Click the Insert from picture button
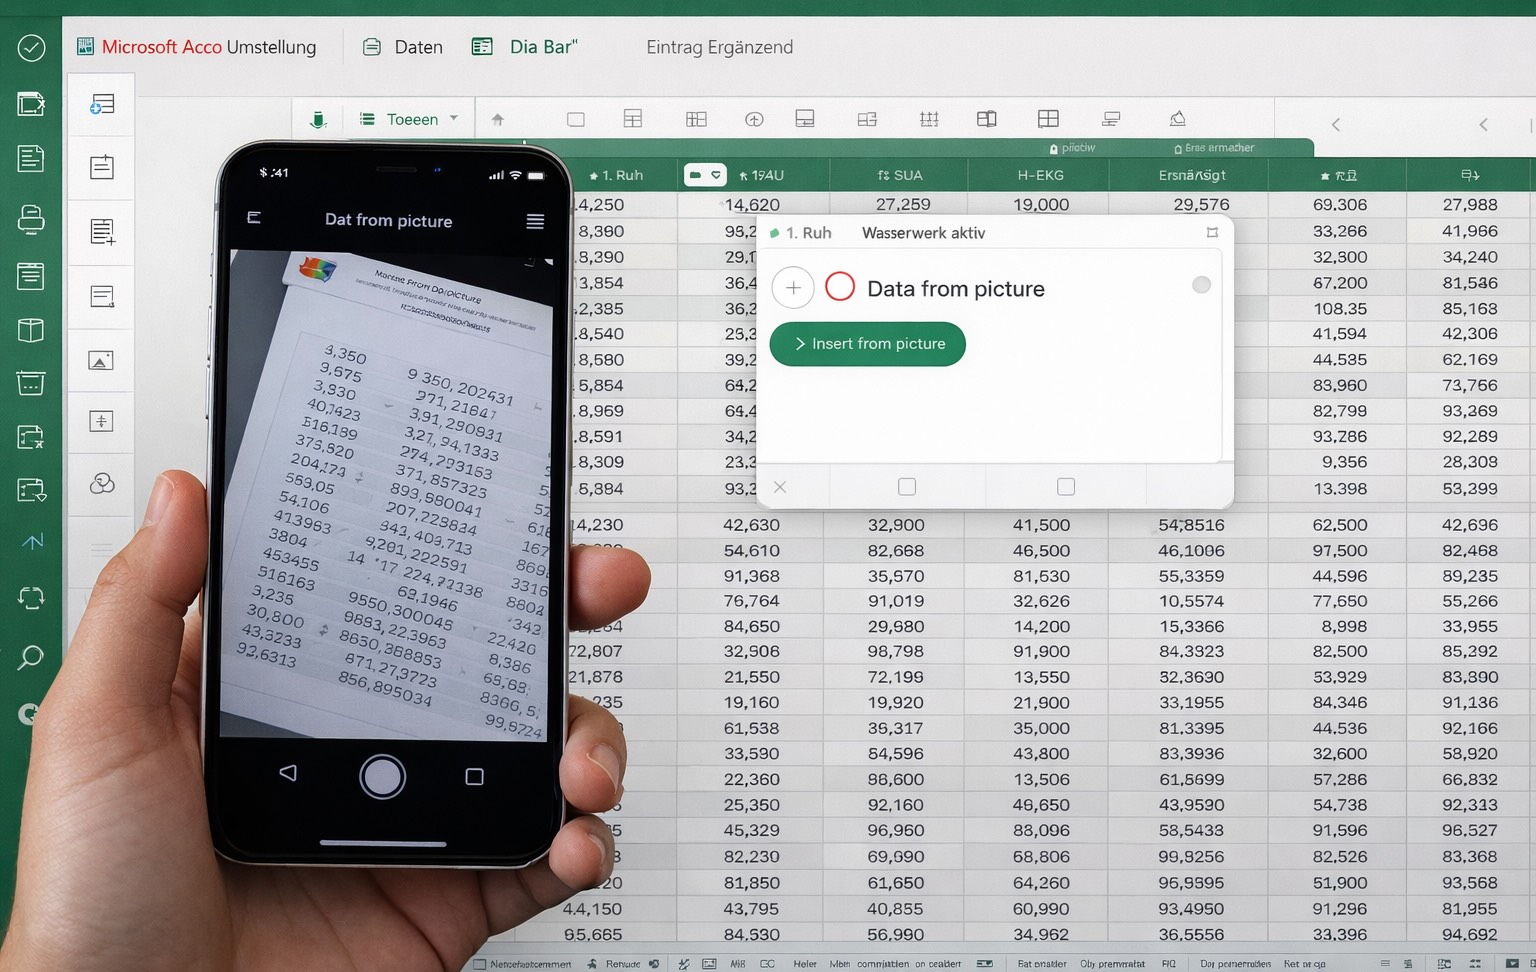The width and height of the screenshot is (1536, 972). point(867,344)
